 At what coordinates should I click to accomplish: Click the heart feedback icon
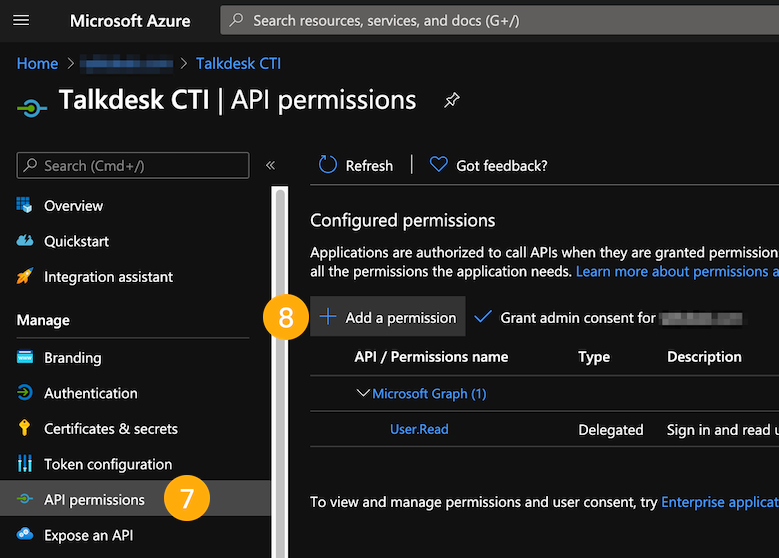pos(438,164)
